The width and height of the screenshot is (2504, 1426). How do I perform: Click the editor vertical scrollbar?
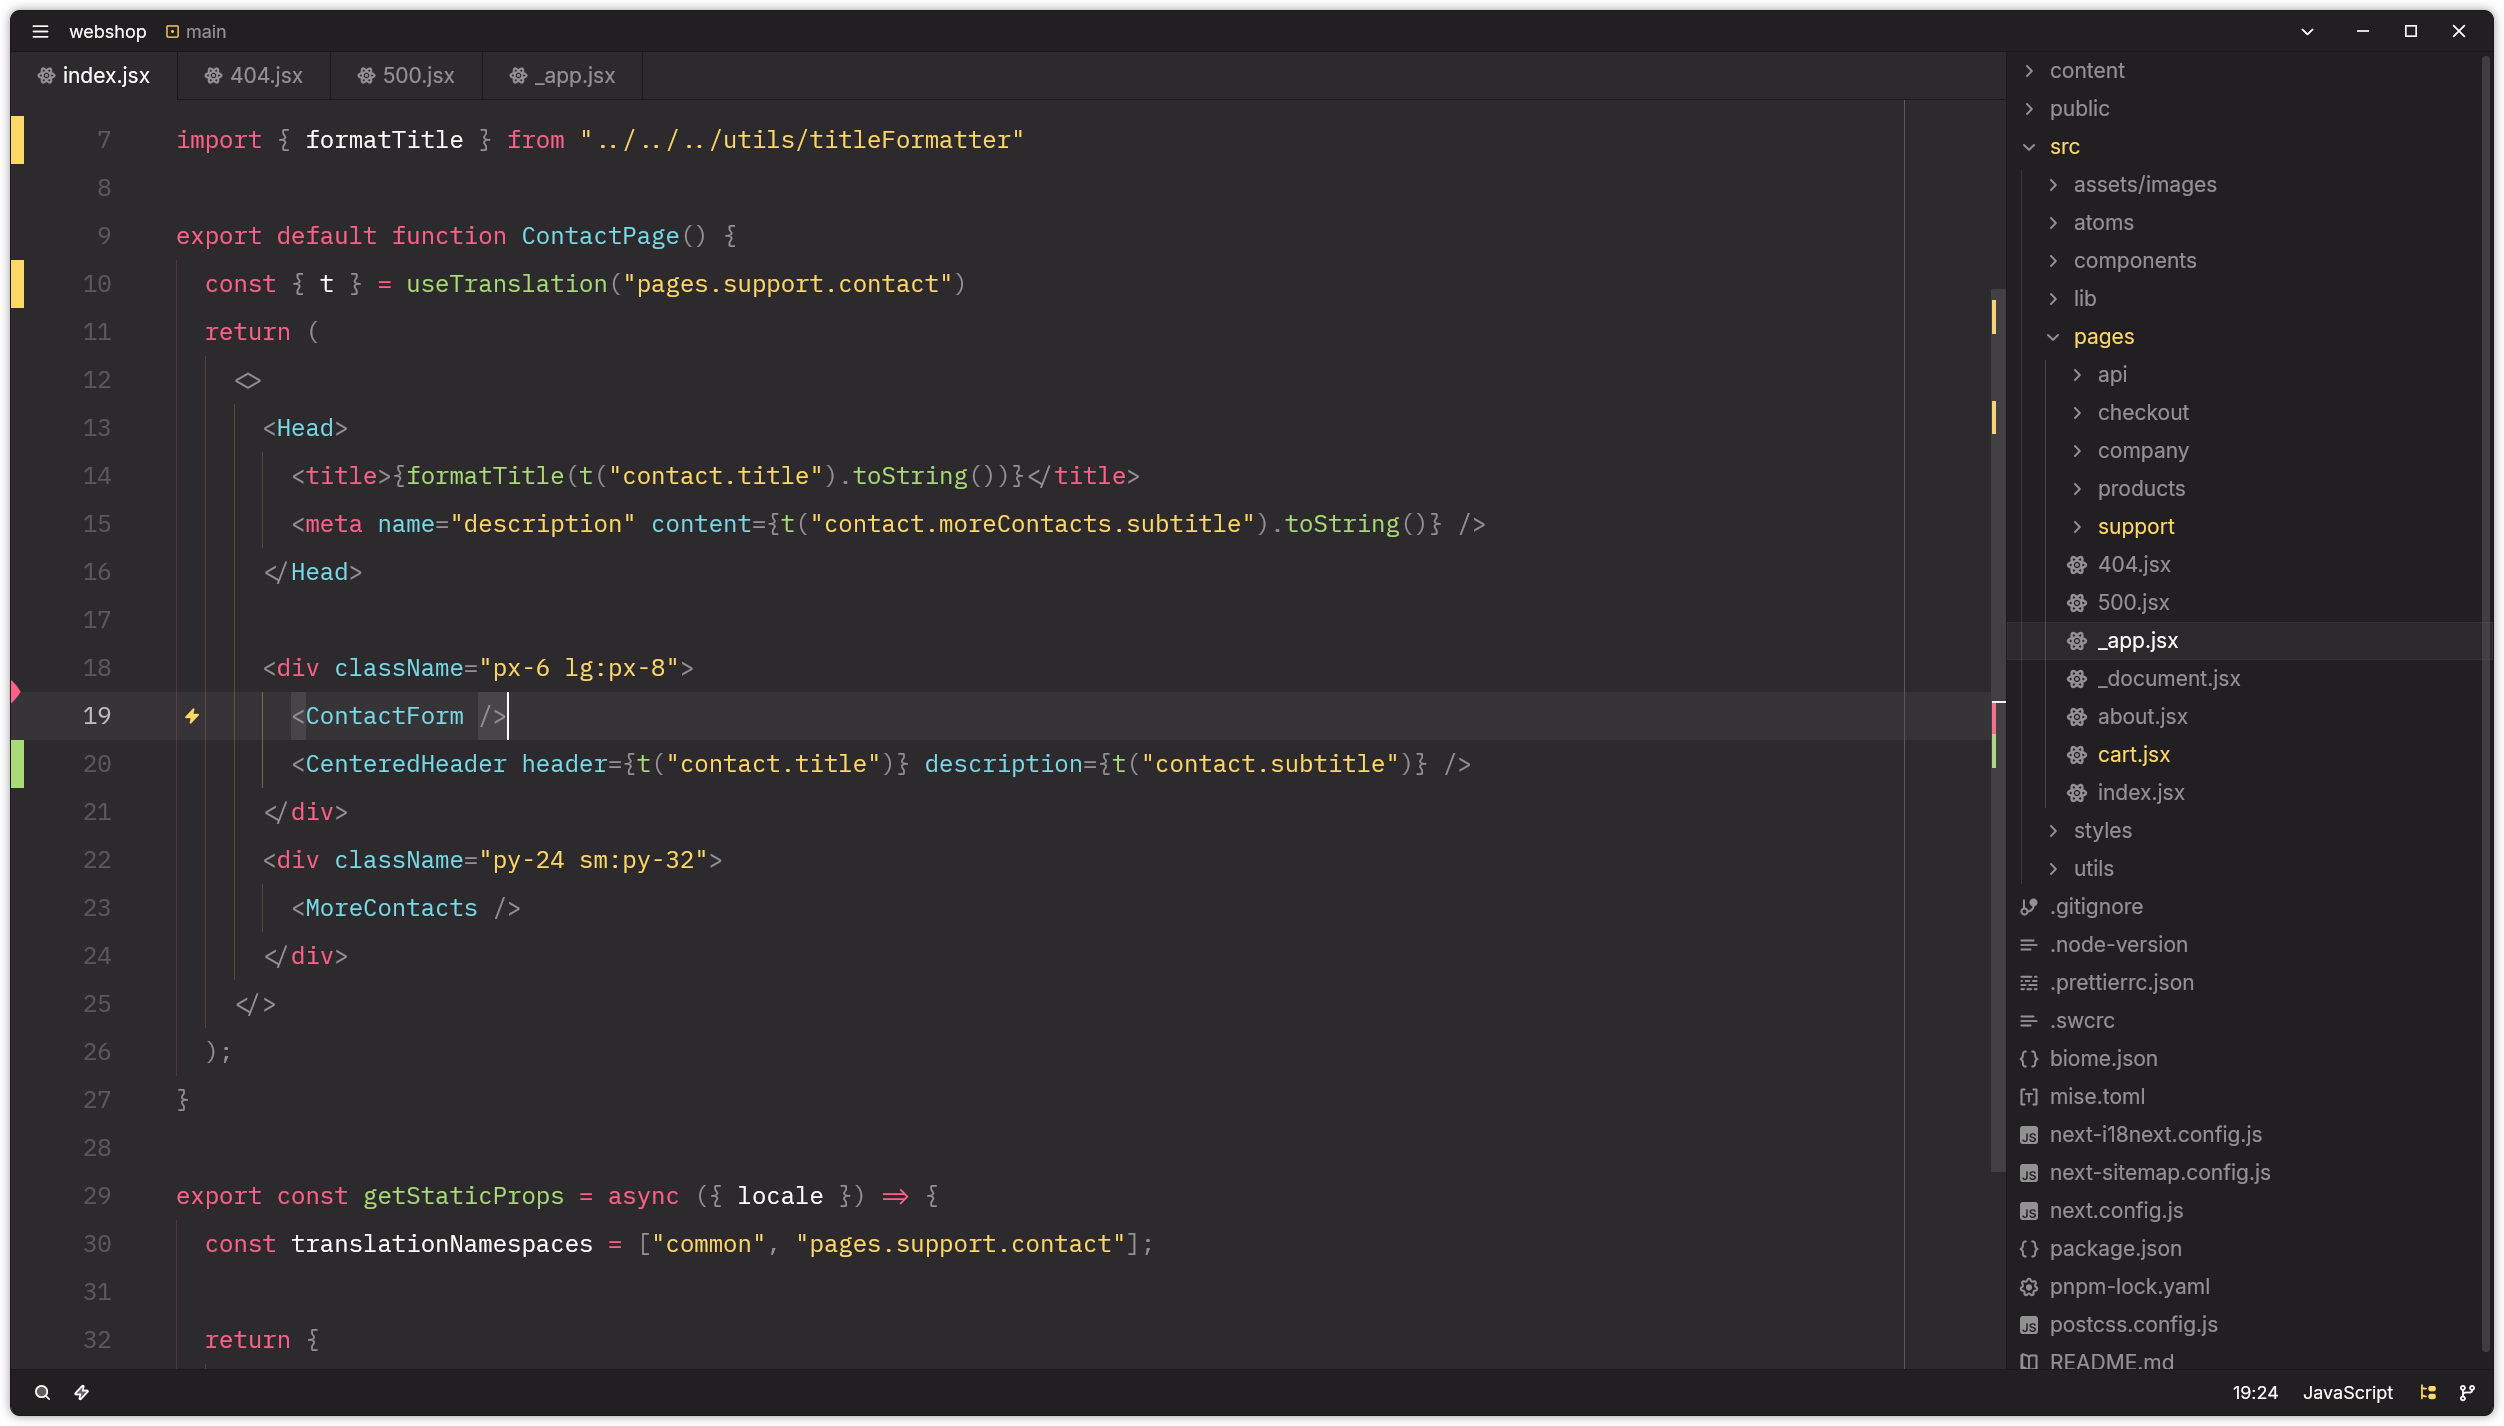pyautogui.click(x=1998, y=730)
